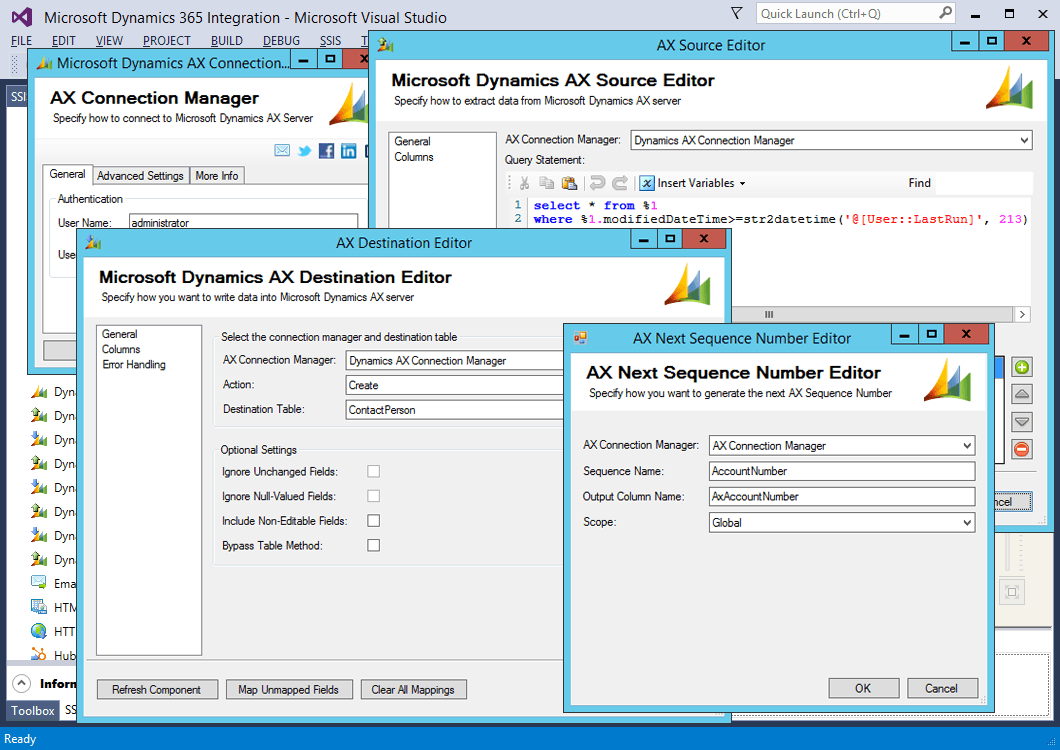The width and height of the screenshot is (1060, 750).
Task: Click the notifications filter icon beside Quick Launch
Action: click(737, 14)
